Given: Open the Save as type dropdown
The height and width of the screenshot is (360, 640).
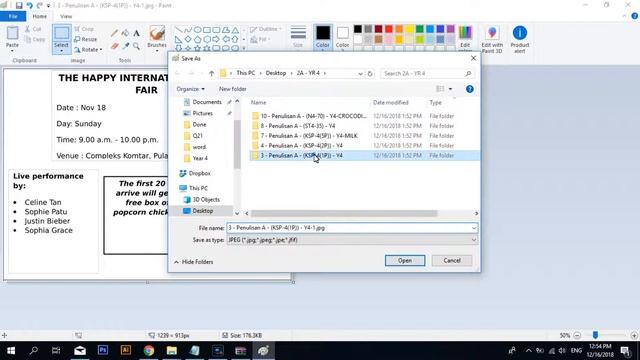Looking at the screenshot, I should 473,240.
